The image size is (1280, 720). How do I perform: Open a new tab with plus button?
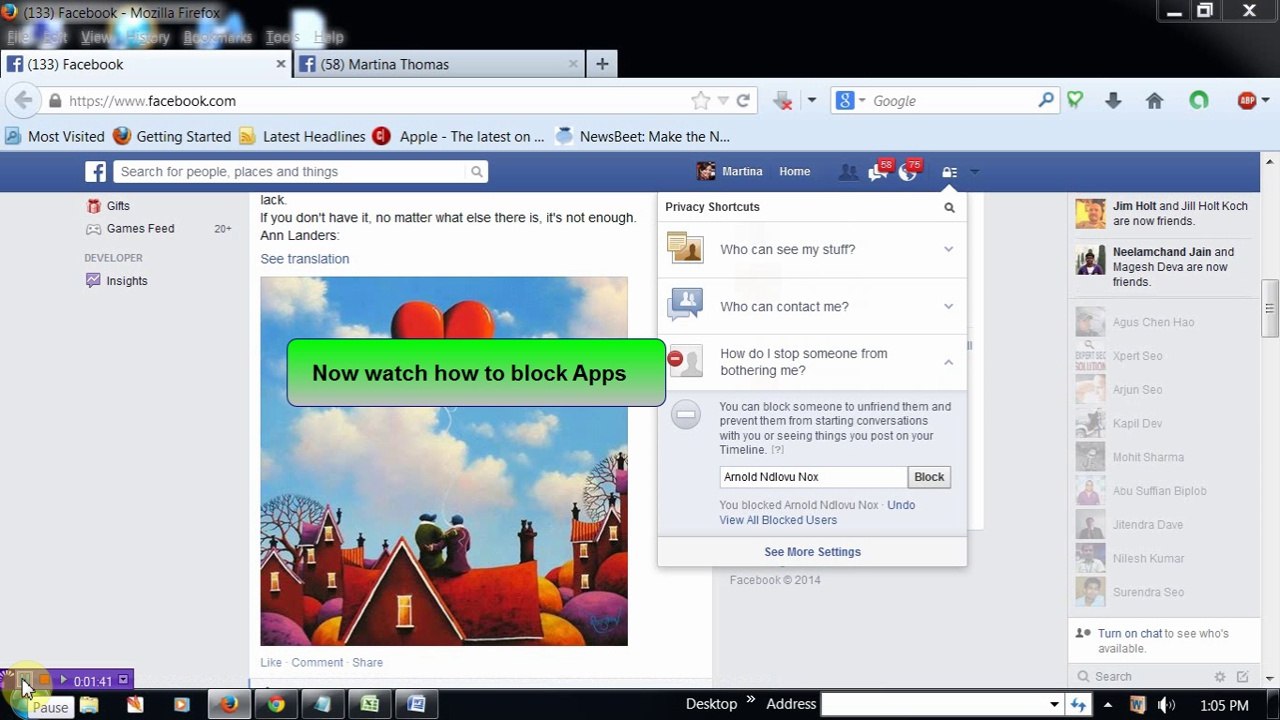(602, 64)
